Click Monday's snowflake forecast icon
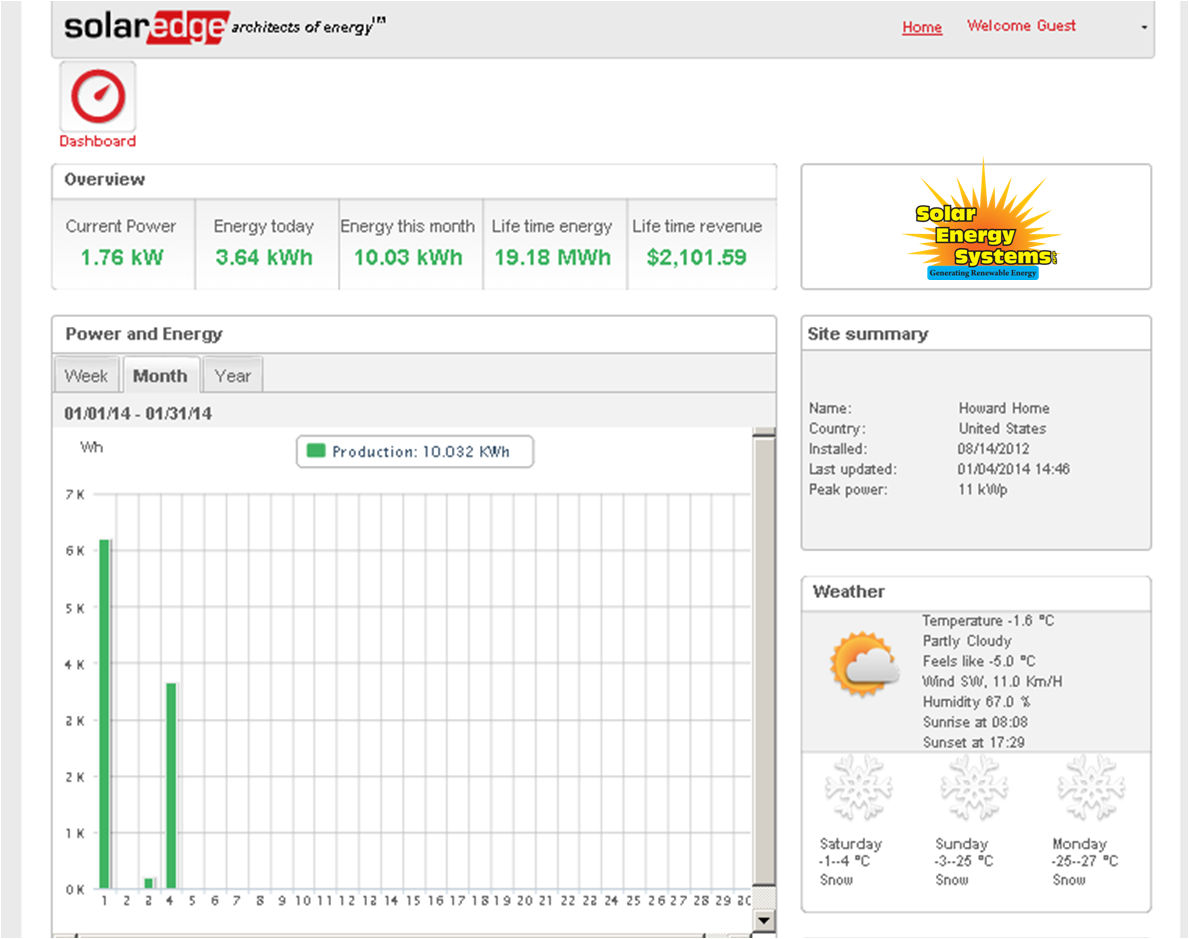1189x939 pixels. click(x=1091, y=788)
